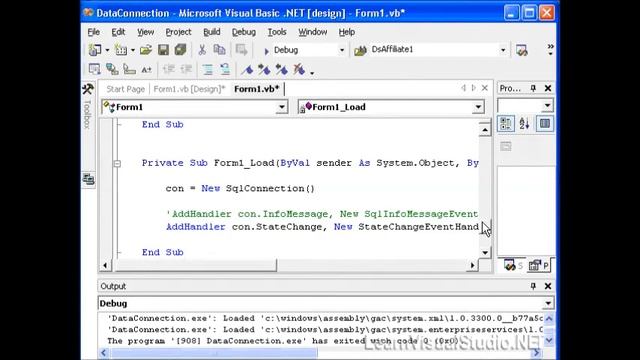Save Form1.vb with the floppy disk icon

pos(163,50)
